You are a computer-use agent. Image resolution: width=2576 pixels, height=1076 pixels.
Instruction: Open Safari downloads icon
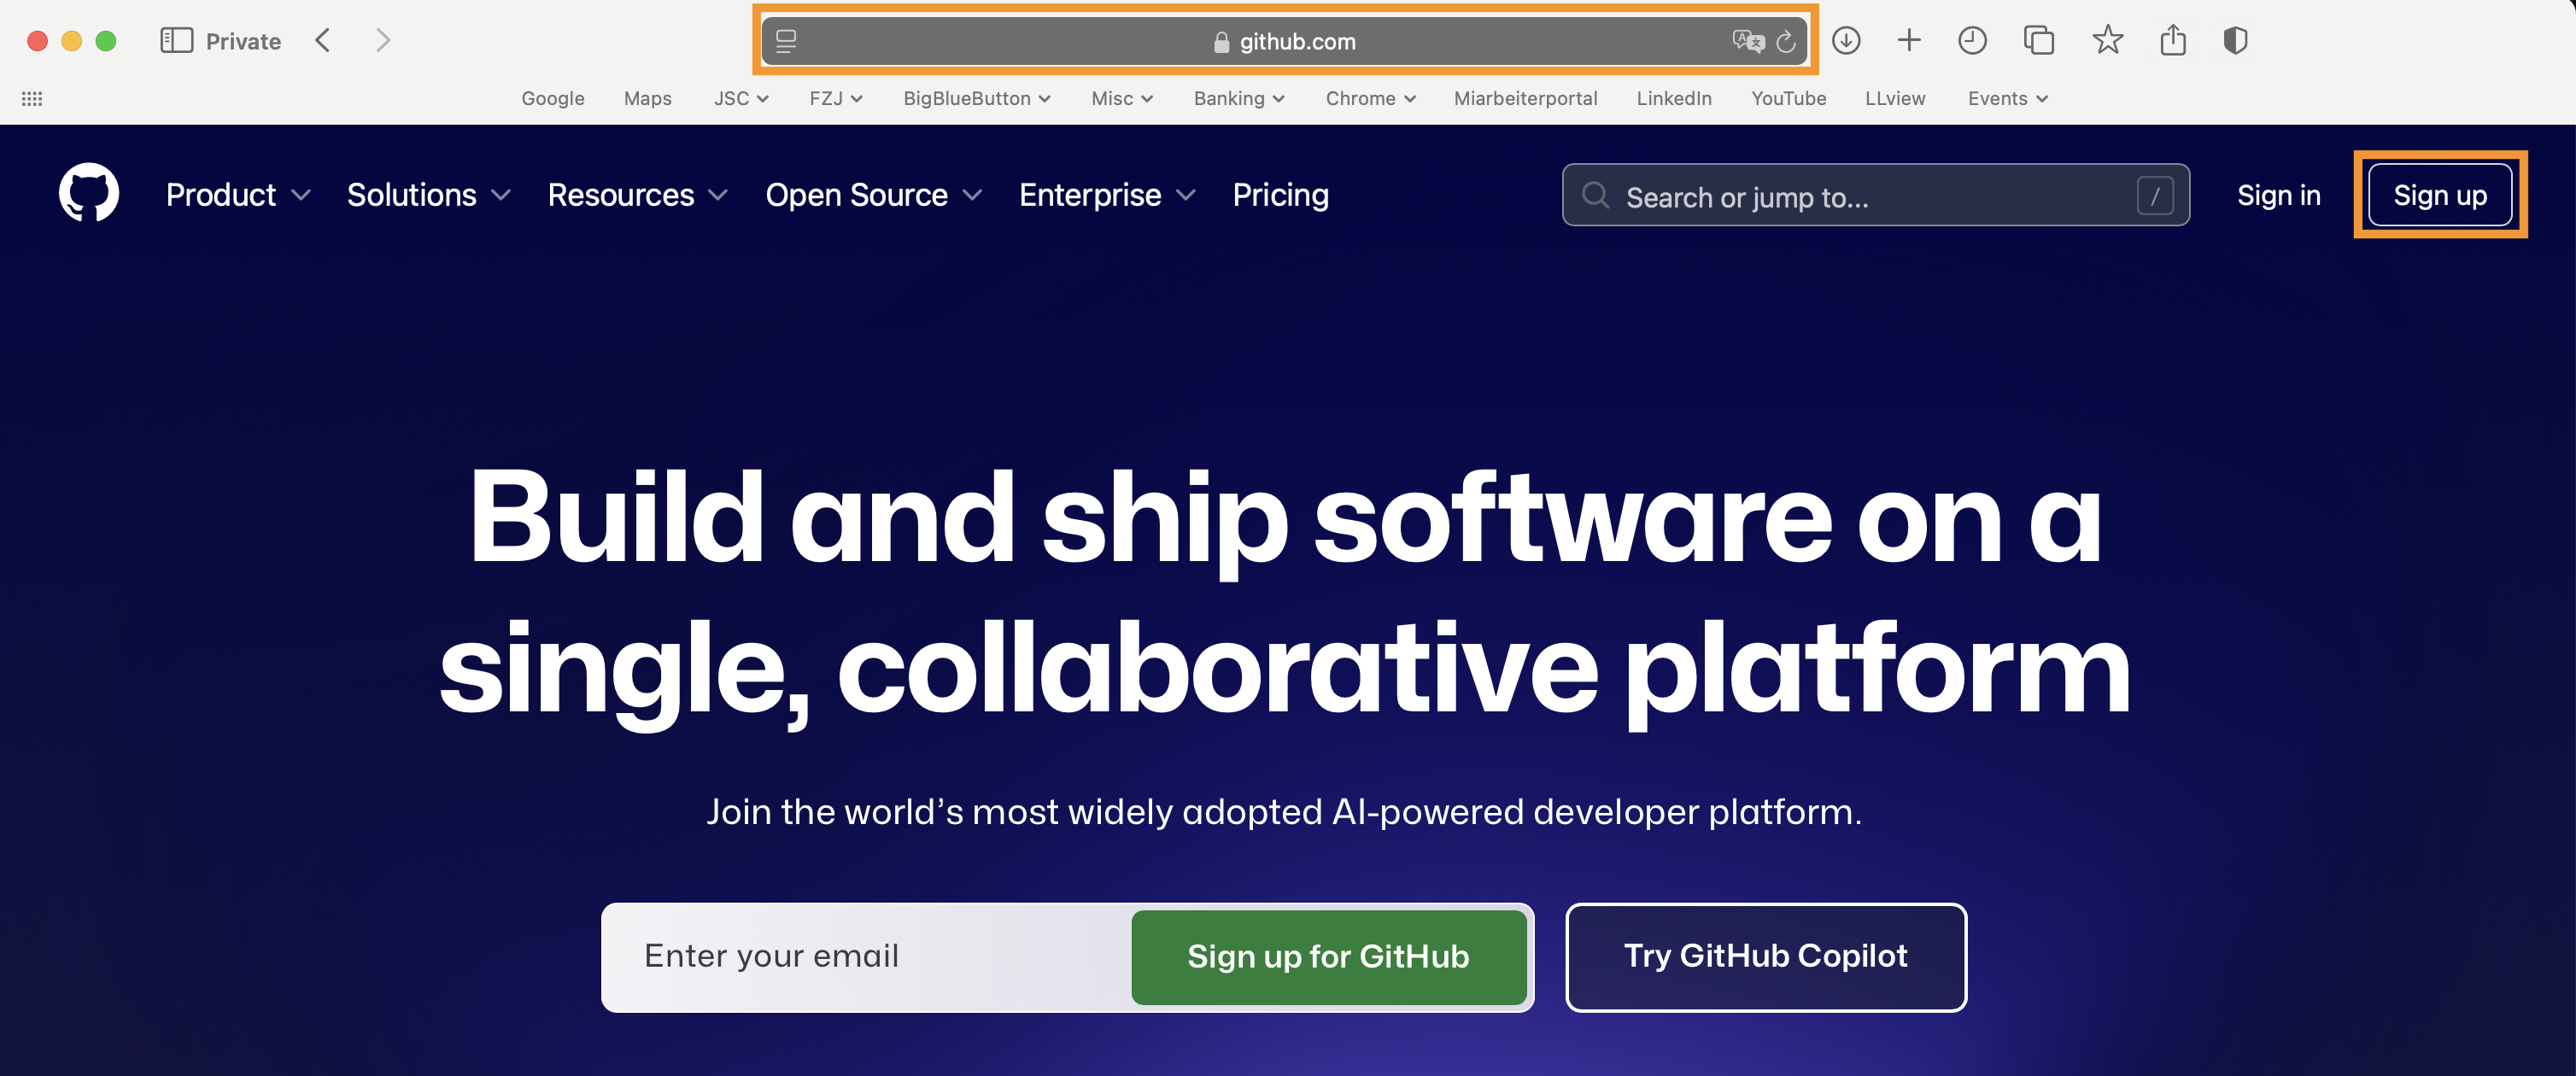tap(1845, 41)
